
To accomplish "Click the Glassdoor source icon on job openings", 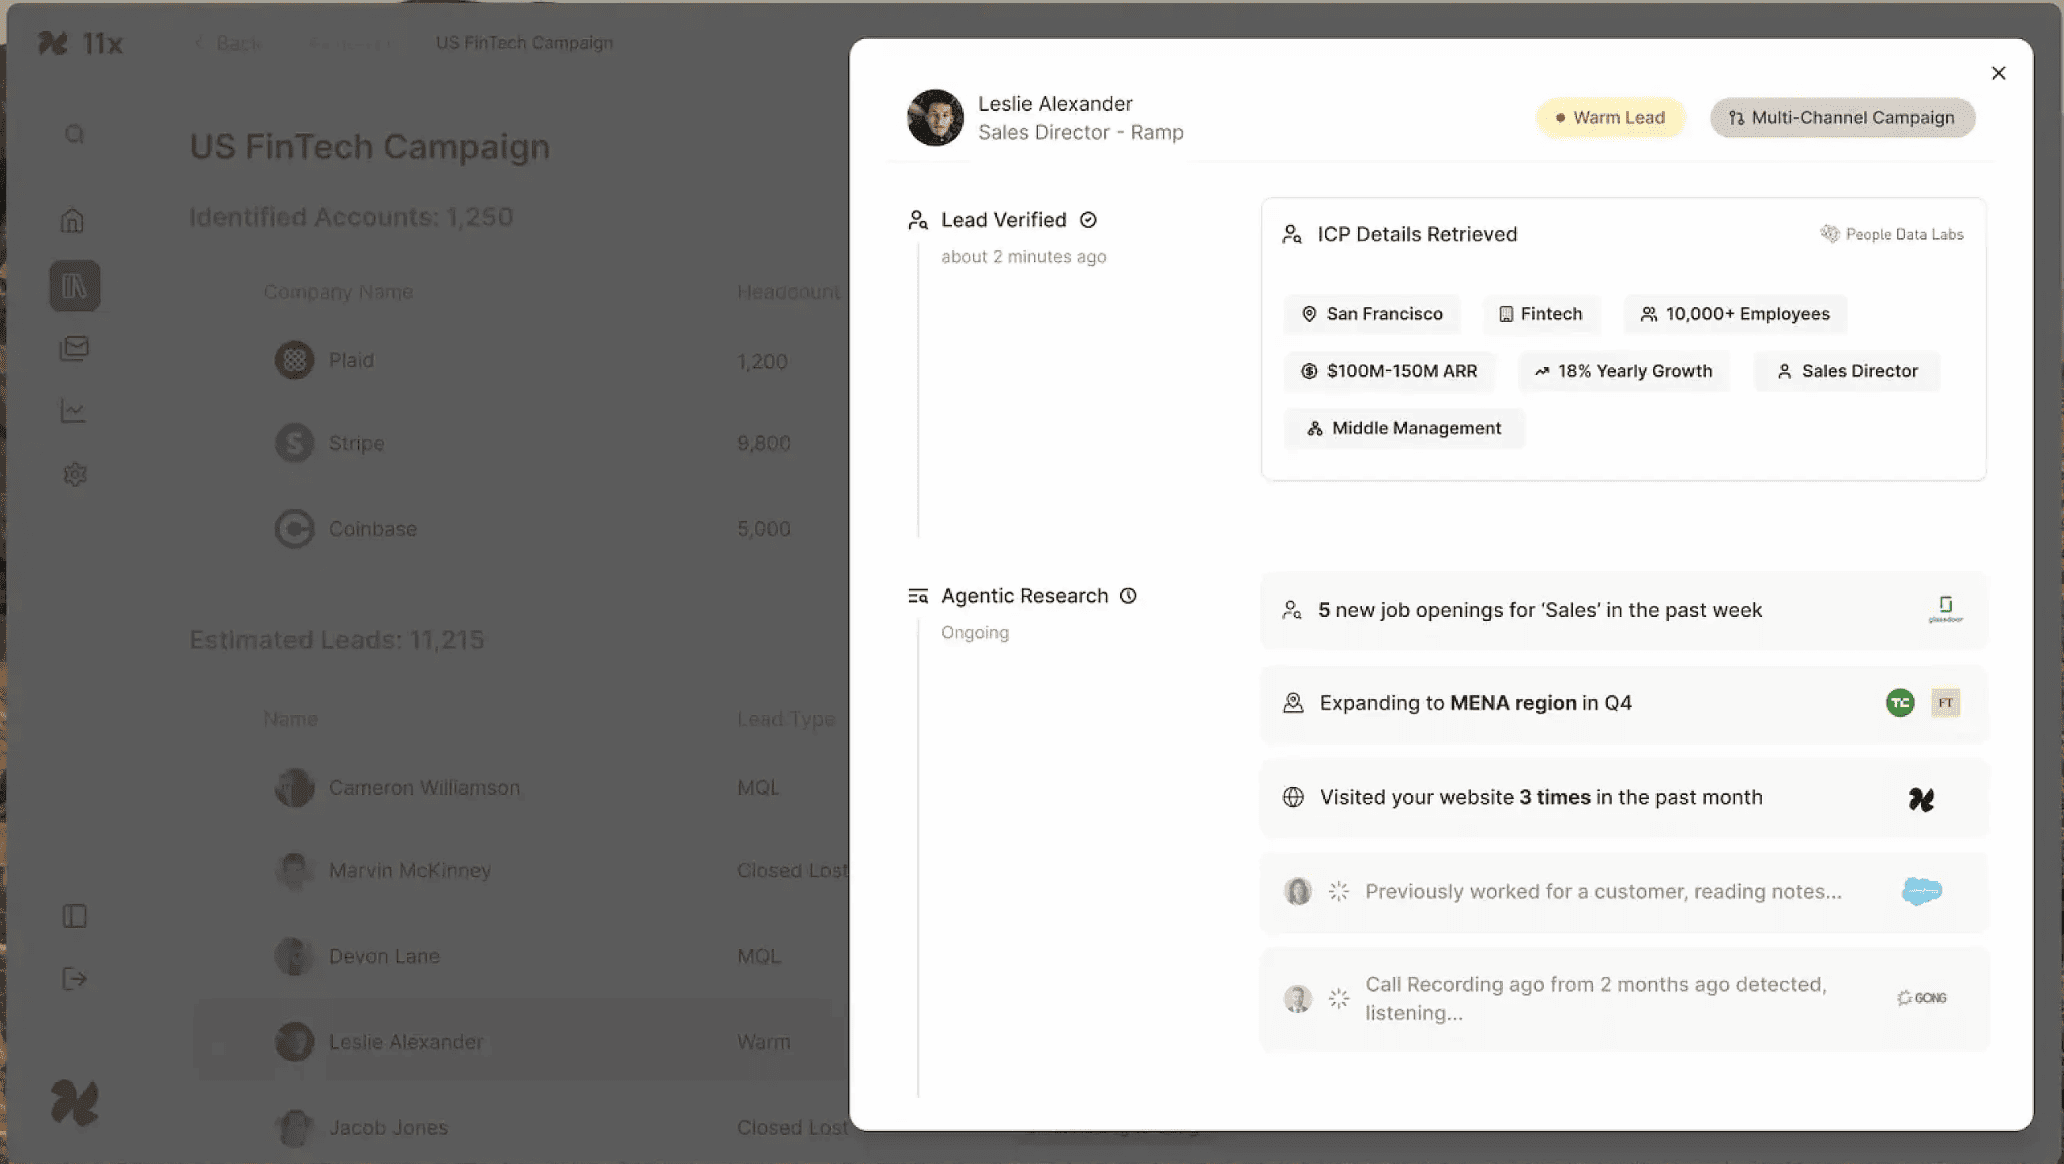I will (1945, 609).
